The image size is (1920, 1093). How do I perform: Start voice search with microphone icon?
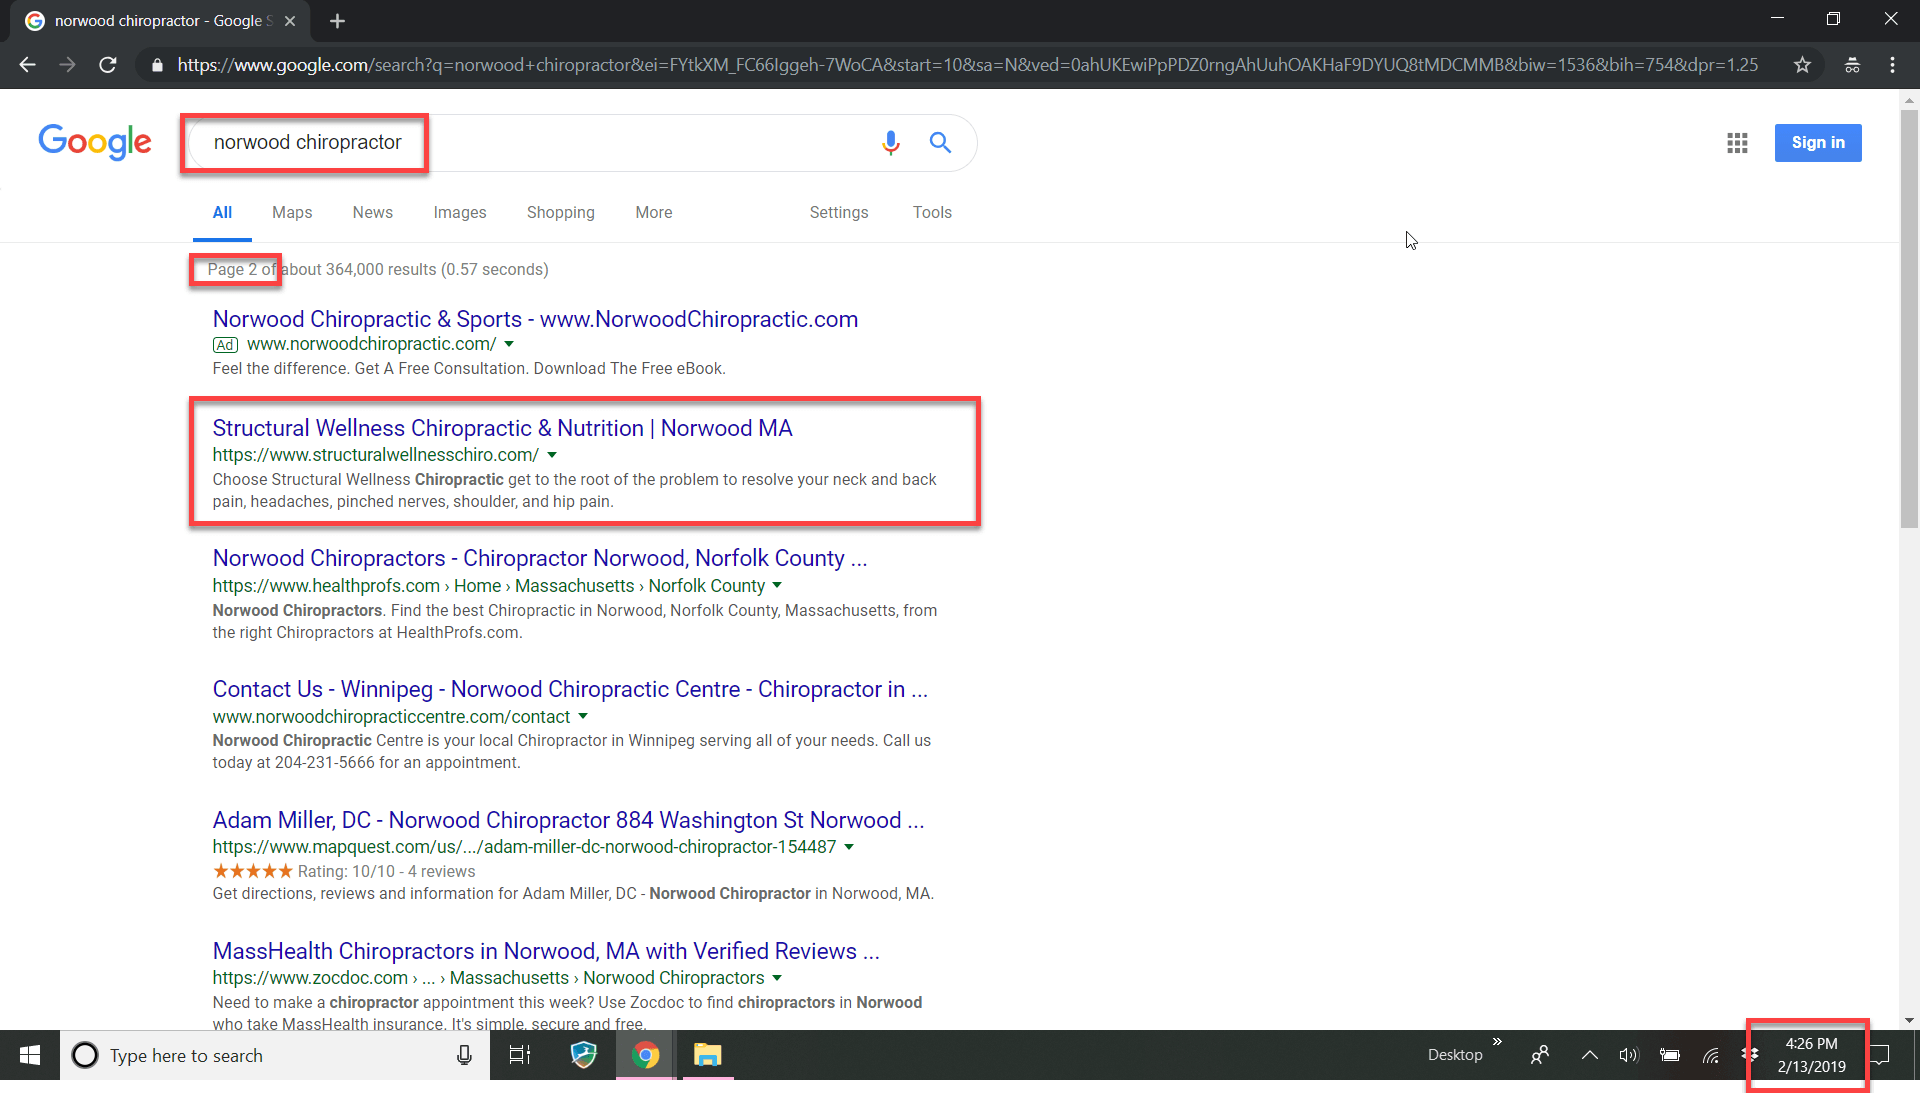[890, 143]
